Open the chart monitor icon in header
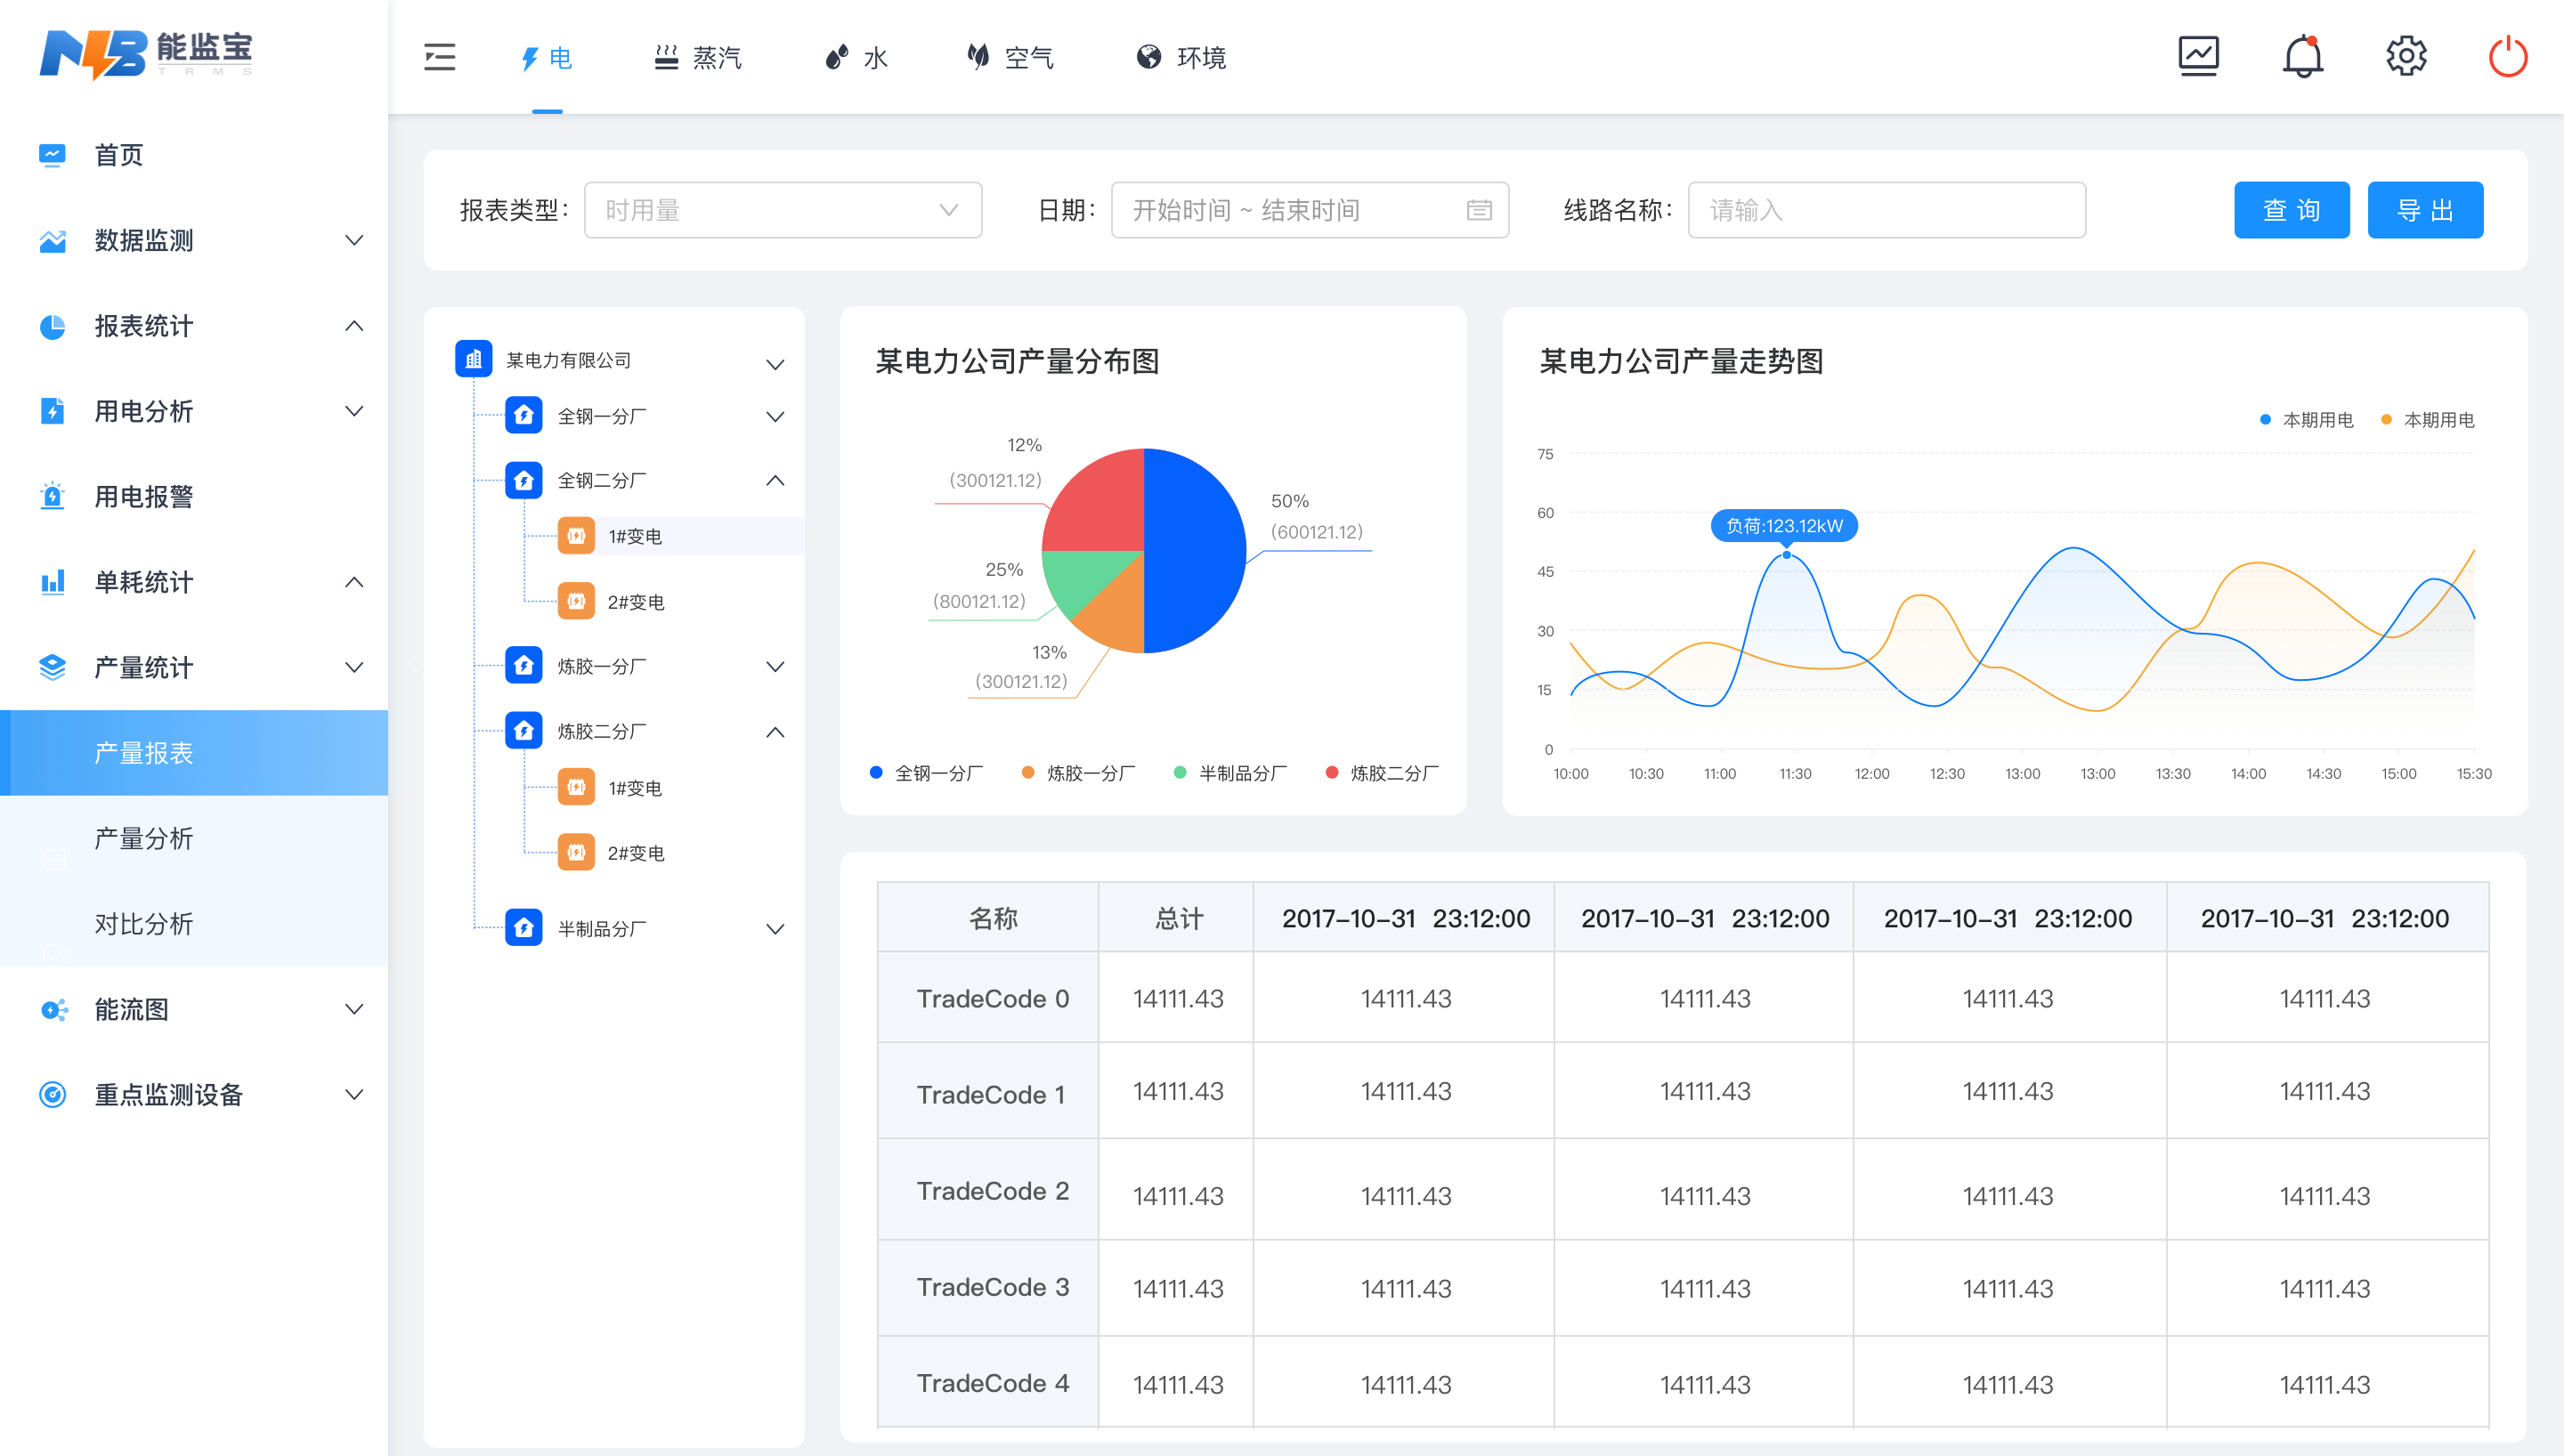The image size is (2564, 1456). pyautogui.click(x=2198, y=56)
